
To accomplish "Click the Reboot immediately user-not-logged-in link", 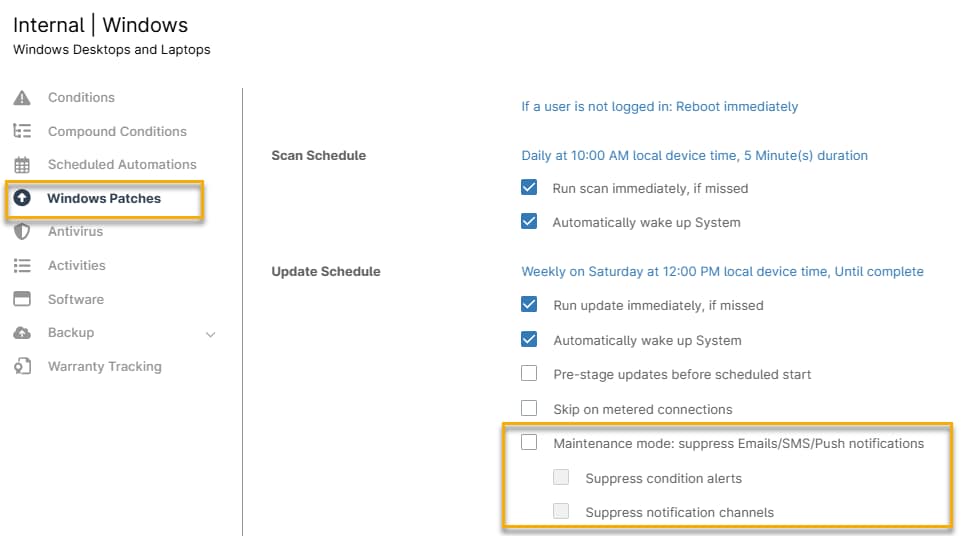I will pyautogui.click(x=659, y=107).
